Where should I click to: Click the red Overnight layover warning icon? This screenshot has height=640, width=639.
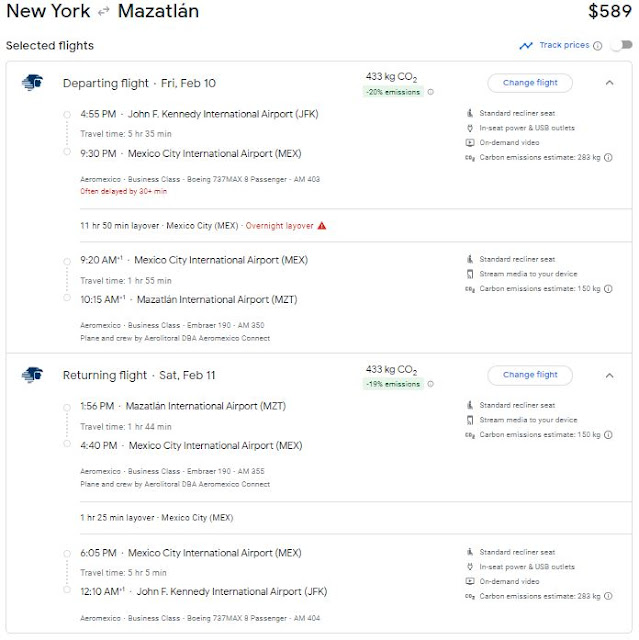[322, 226]
